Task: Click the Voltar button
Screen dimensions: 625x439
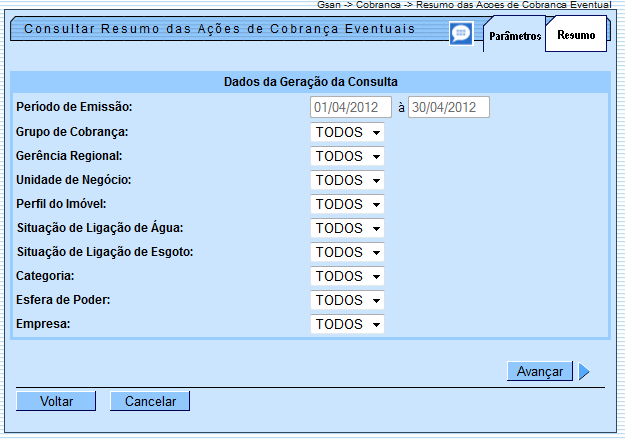Action: coord(56,401)
